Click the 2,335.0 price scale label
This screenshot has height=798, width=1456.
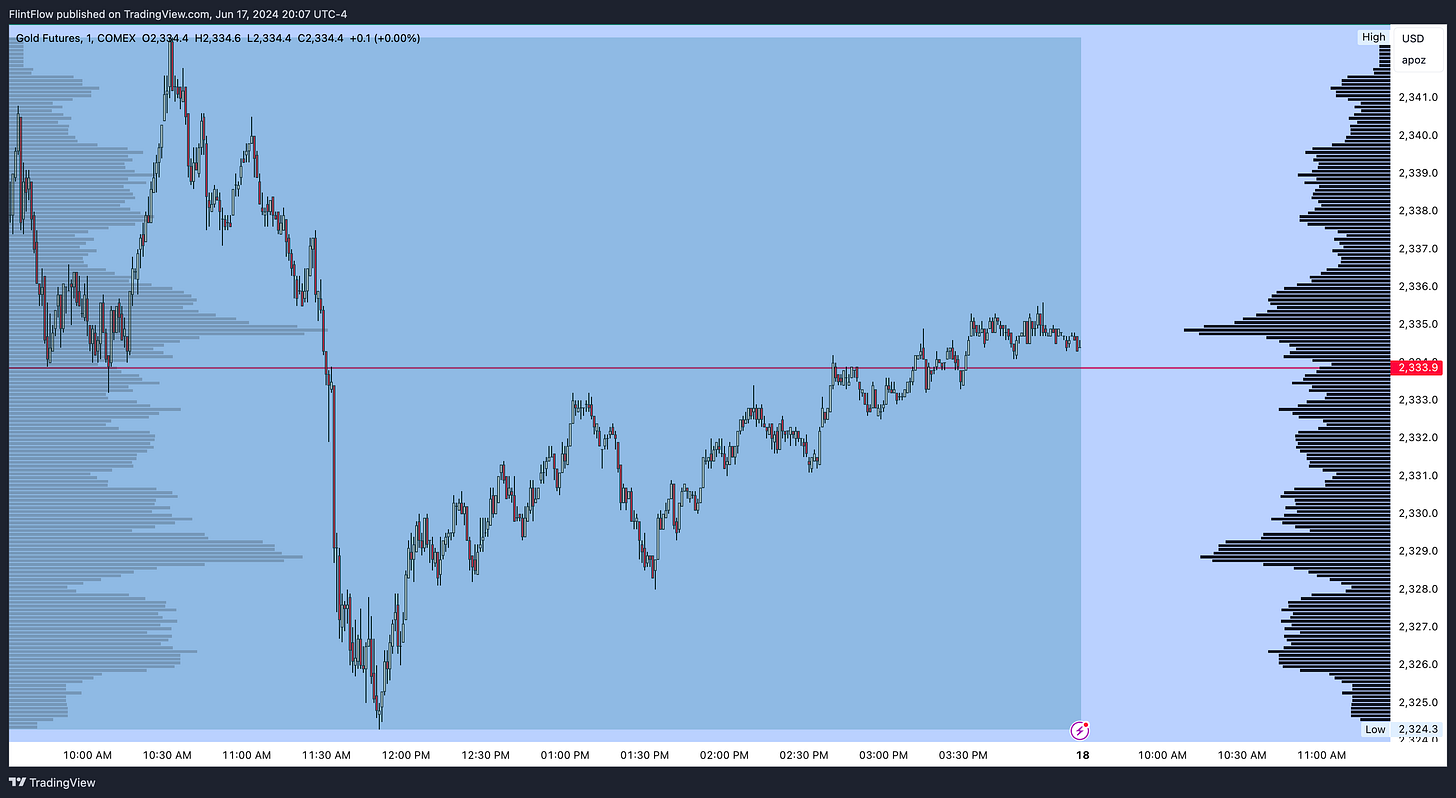(x=1418, y=324)
